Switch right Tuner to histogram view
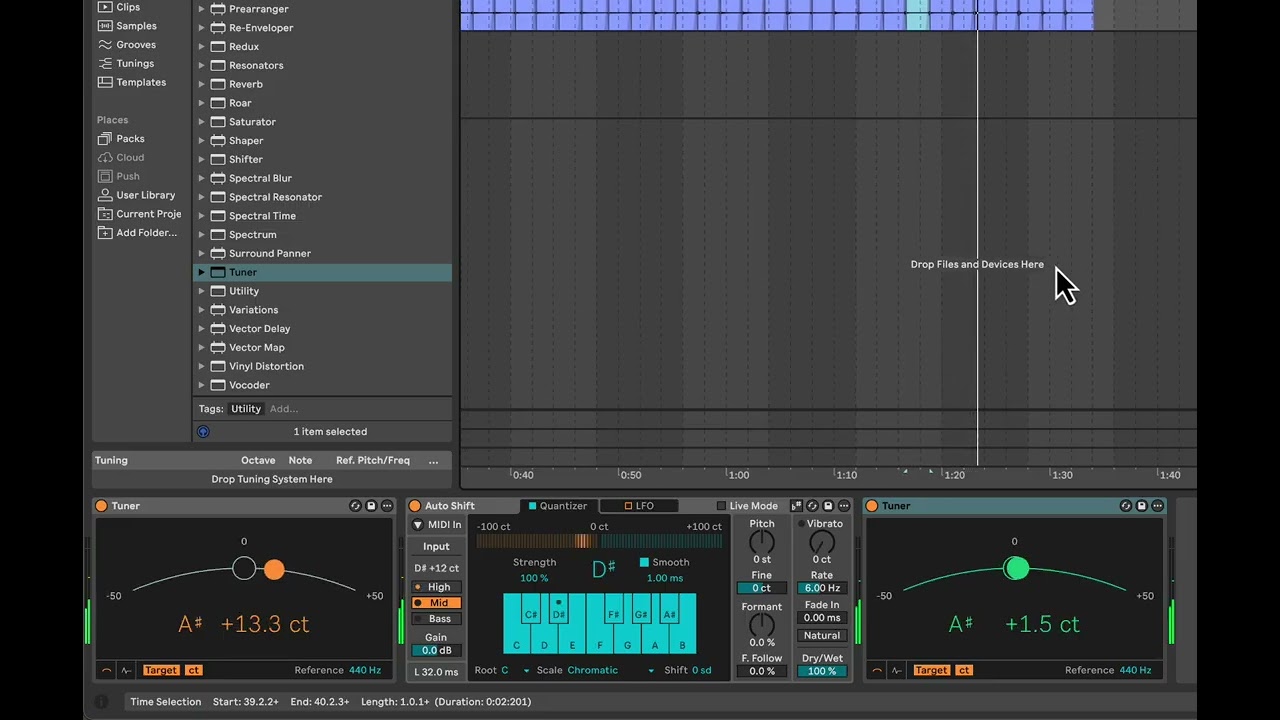Screen dimensions: 1280x720 coord(896,670)
